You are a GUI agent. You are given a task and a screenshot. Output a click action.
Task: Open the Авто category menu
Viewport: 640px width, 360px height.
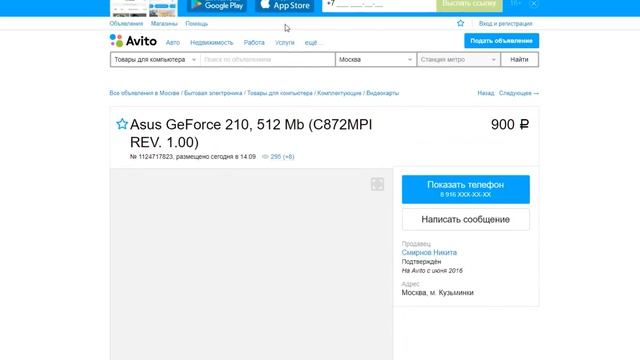point(173,42)
